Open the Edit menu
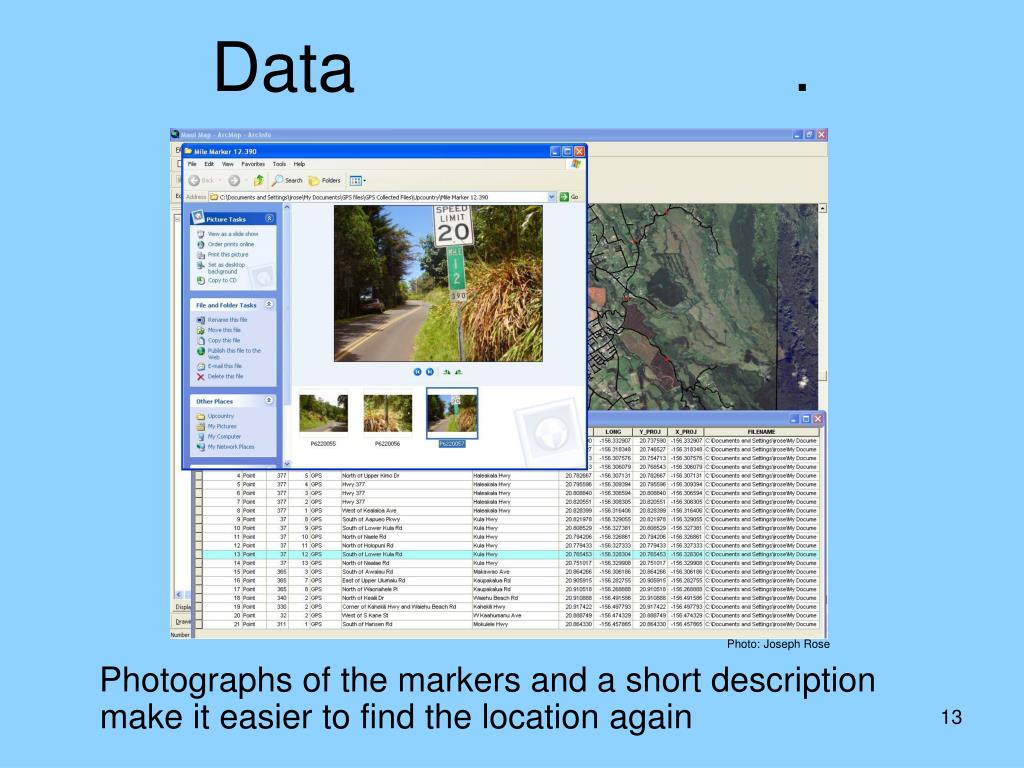1024x768 pixels. [209, 164]
